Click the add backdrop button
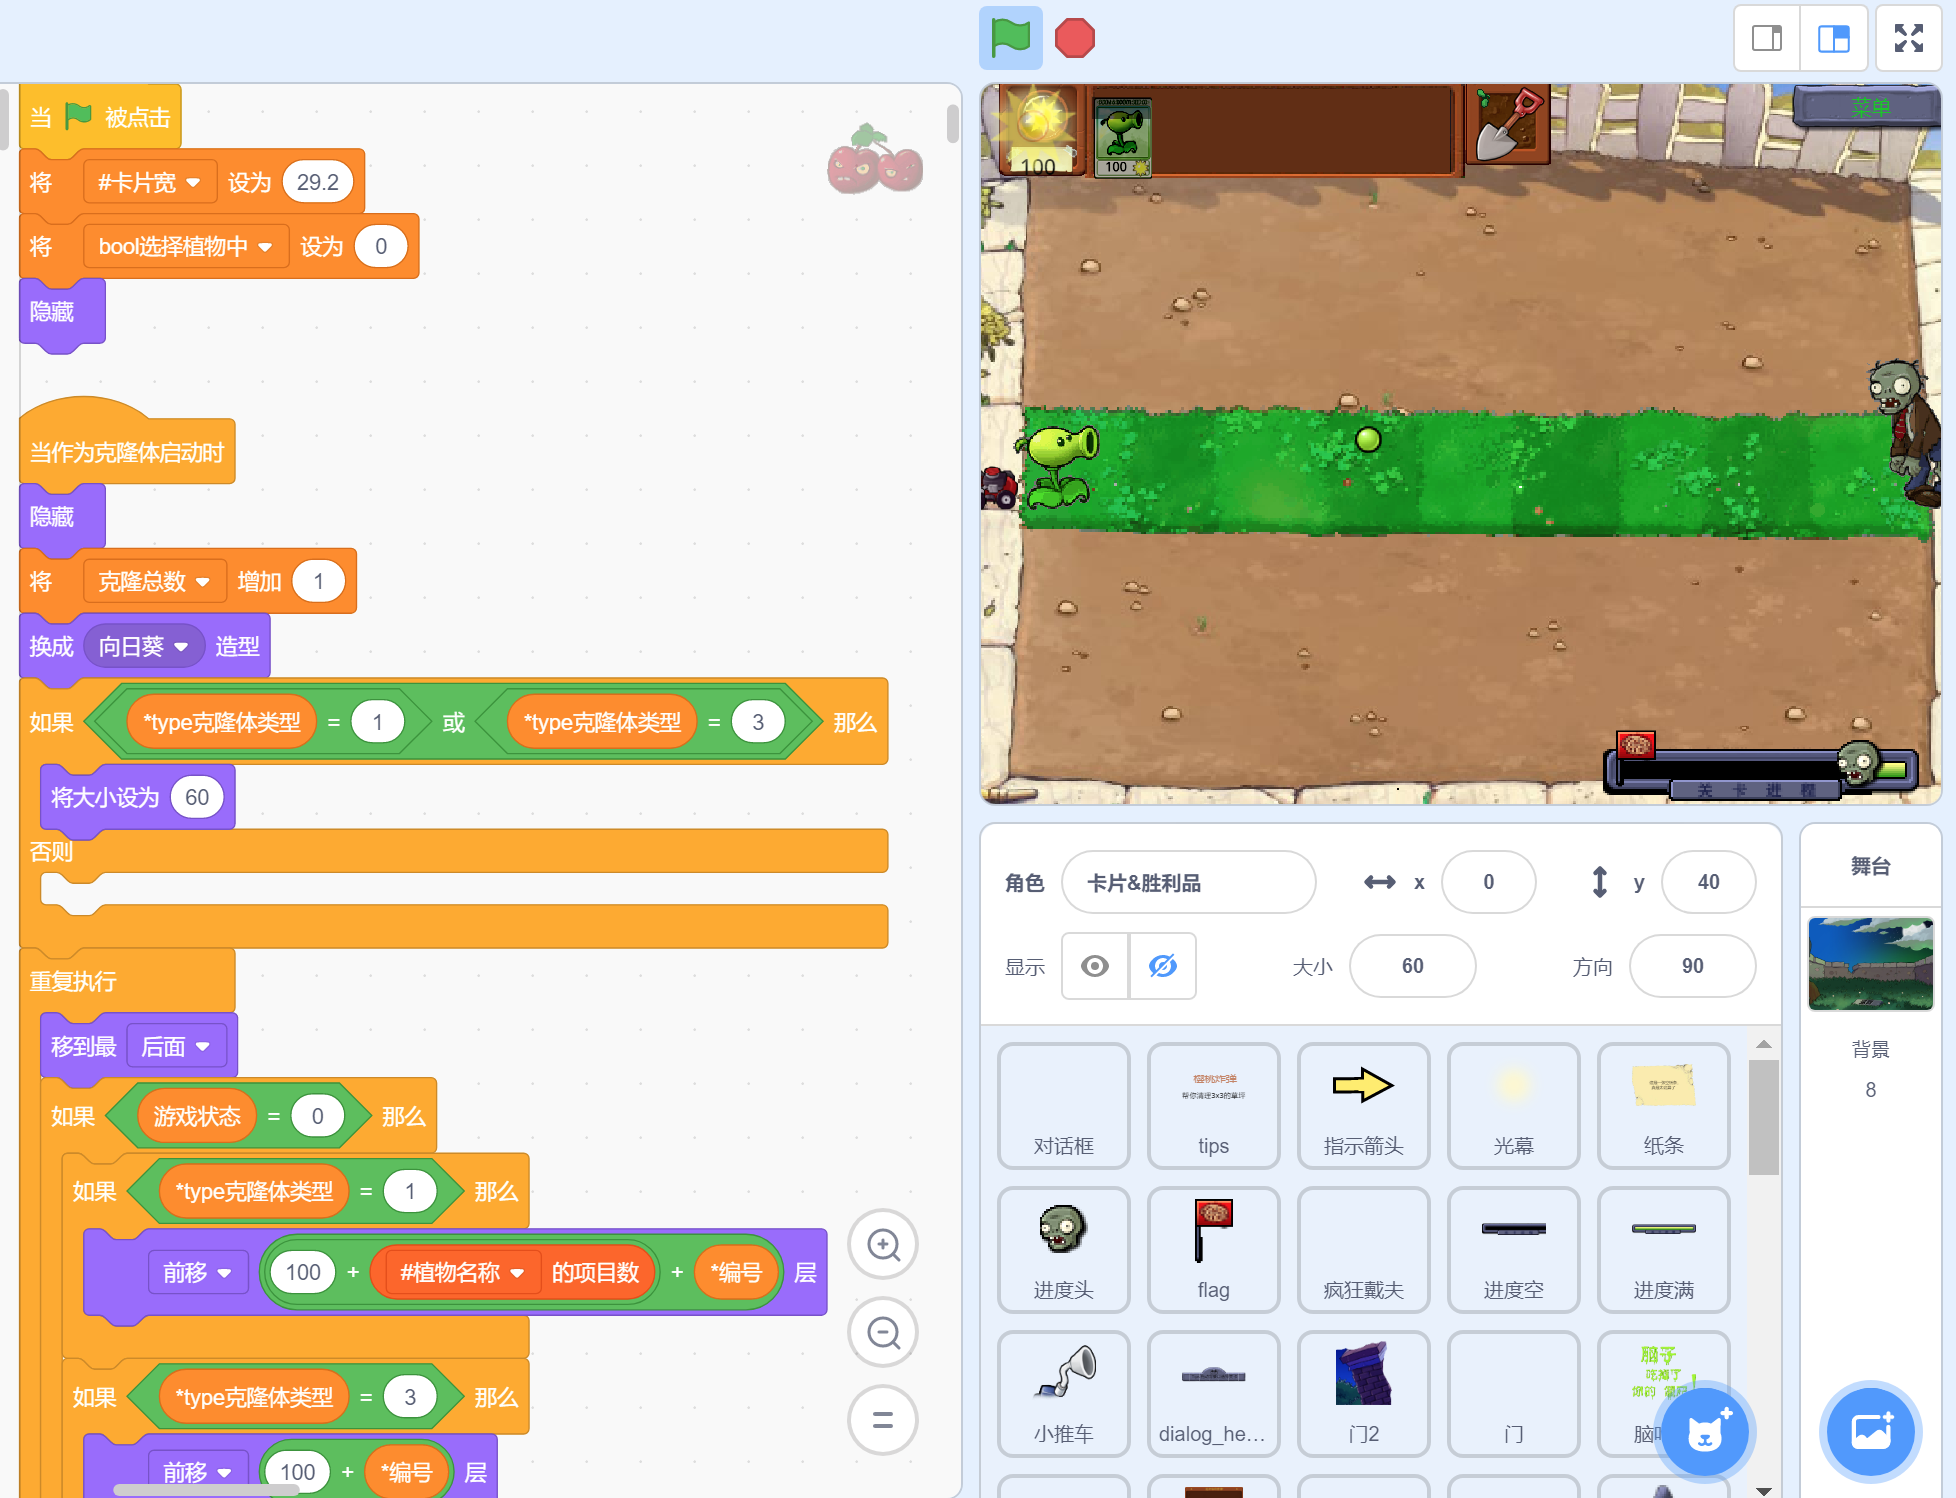The height and width of the screenshot is (1498, 1956). (x=1870, y=1432)
